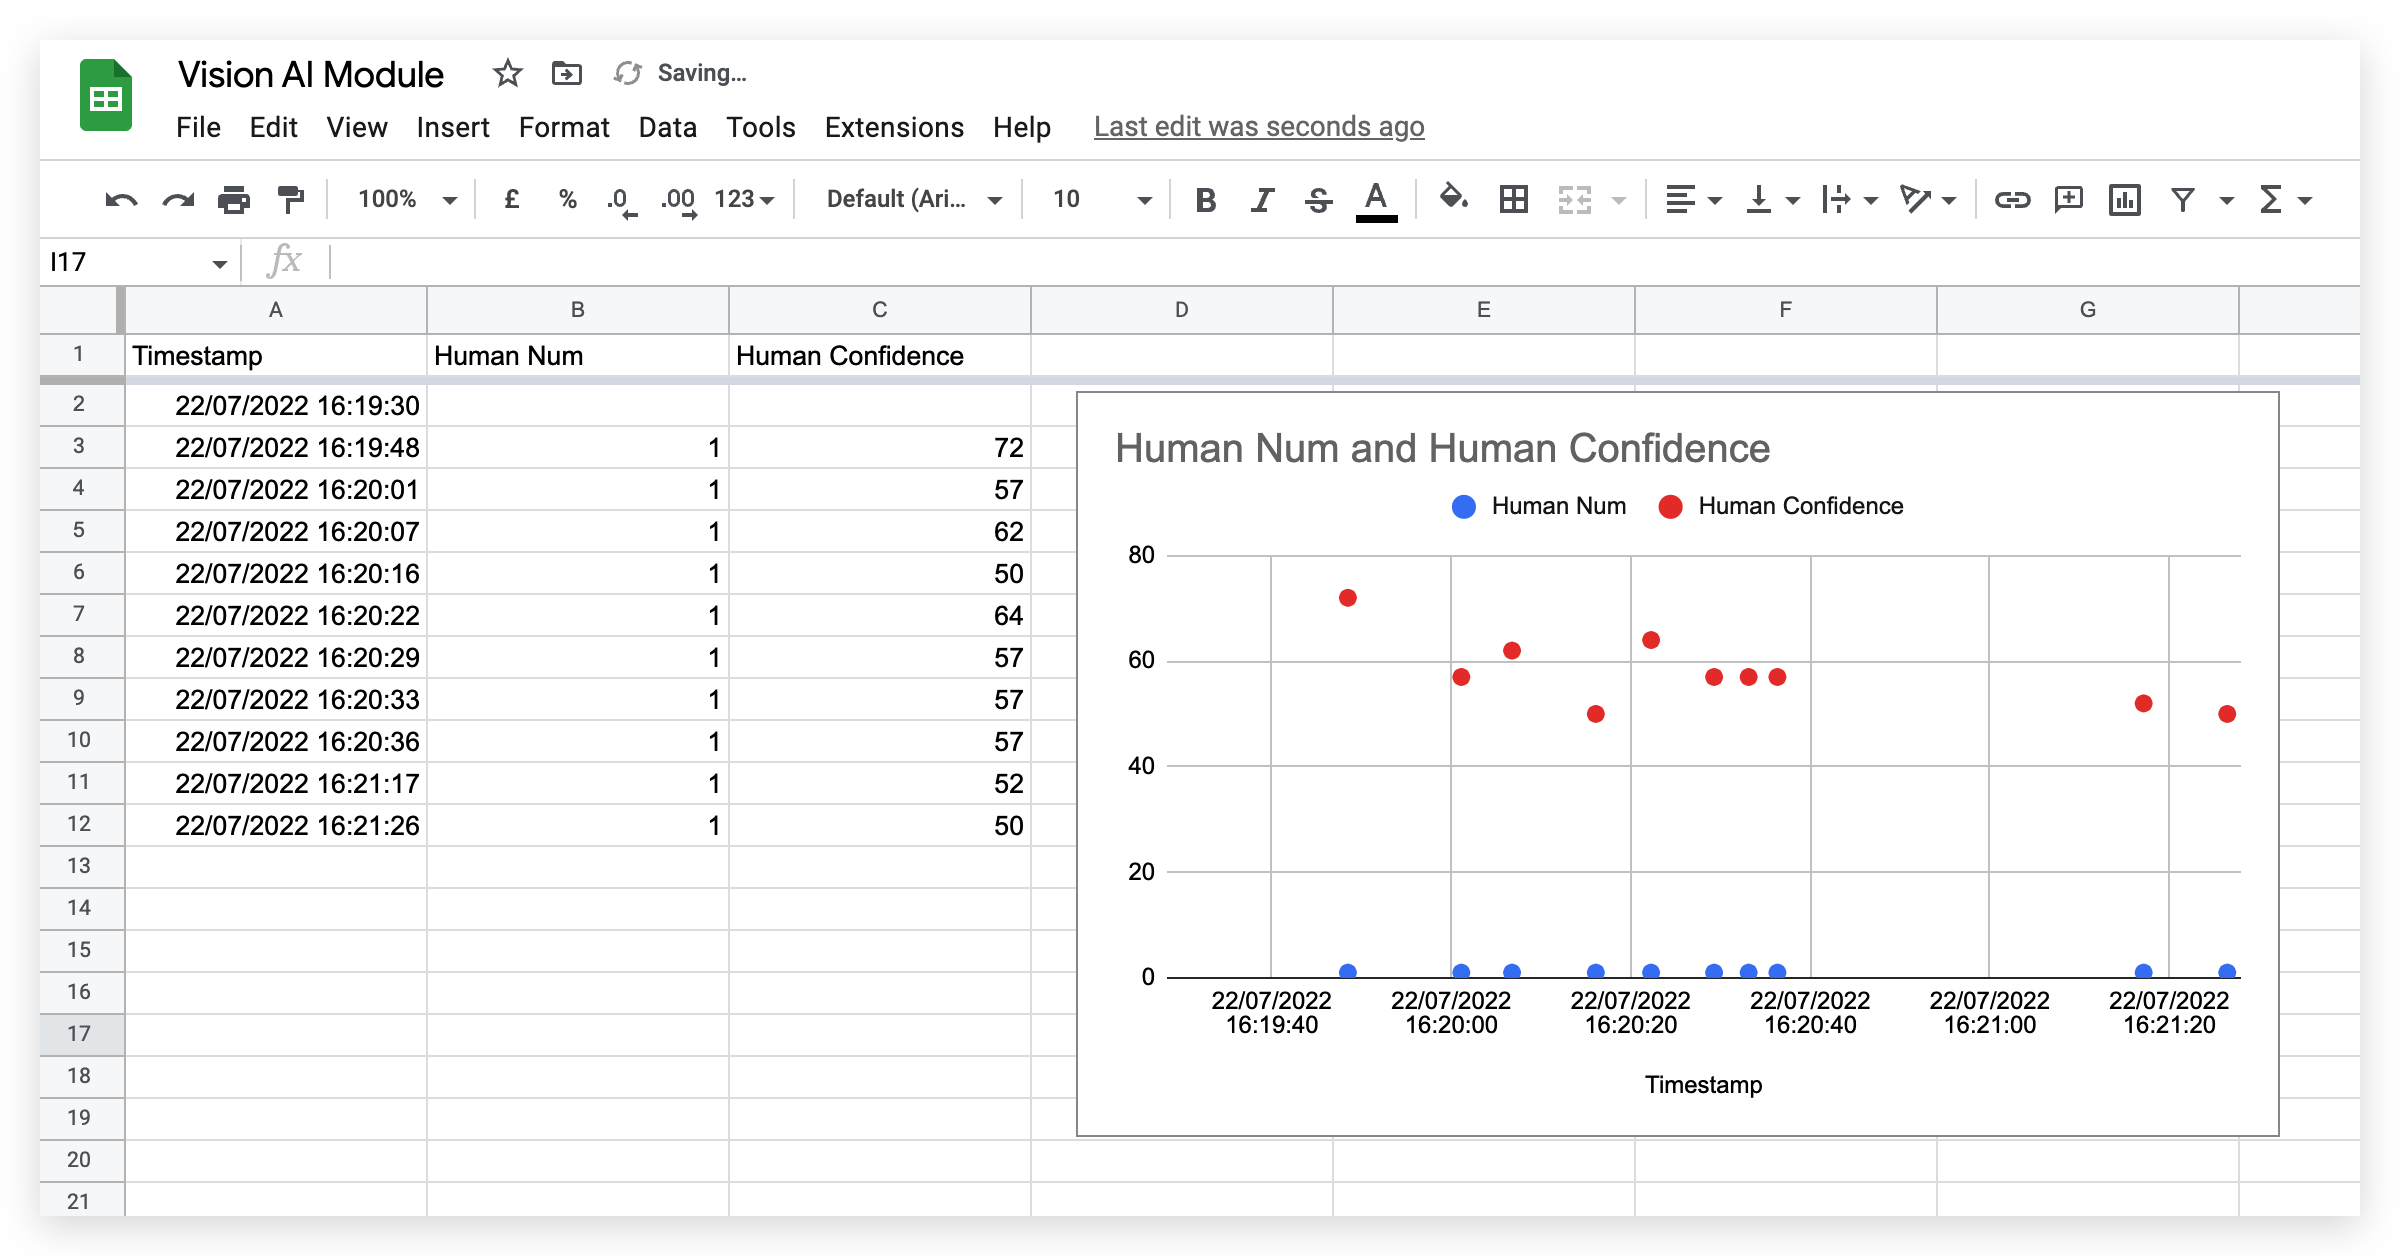Viewport: 2400px width, 1256px height.
Task: Open the zoom 100% dropdown
Action: tap(406, 199)
